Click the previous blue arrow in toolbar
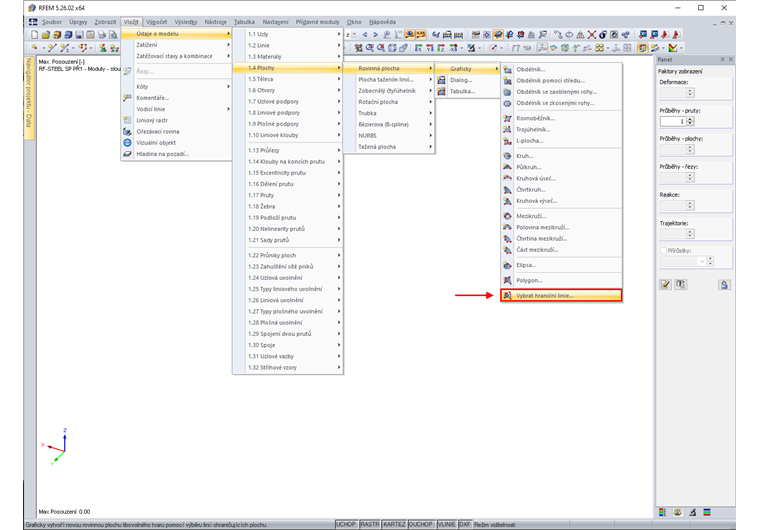This screenshot has height=530, width=760. (x=365, y=35)
